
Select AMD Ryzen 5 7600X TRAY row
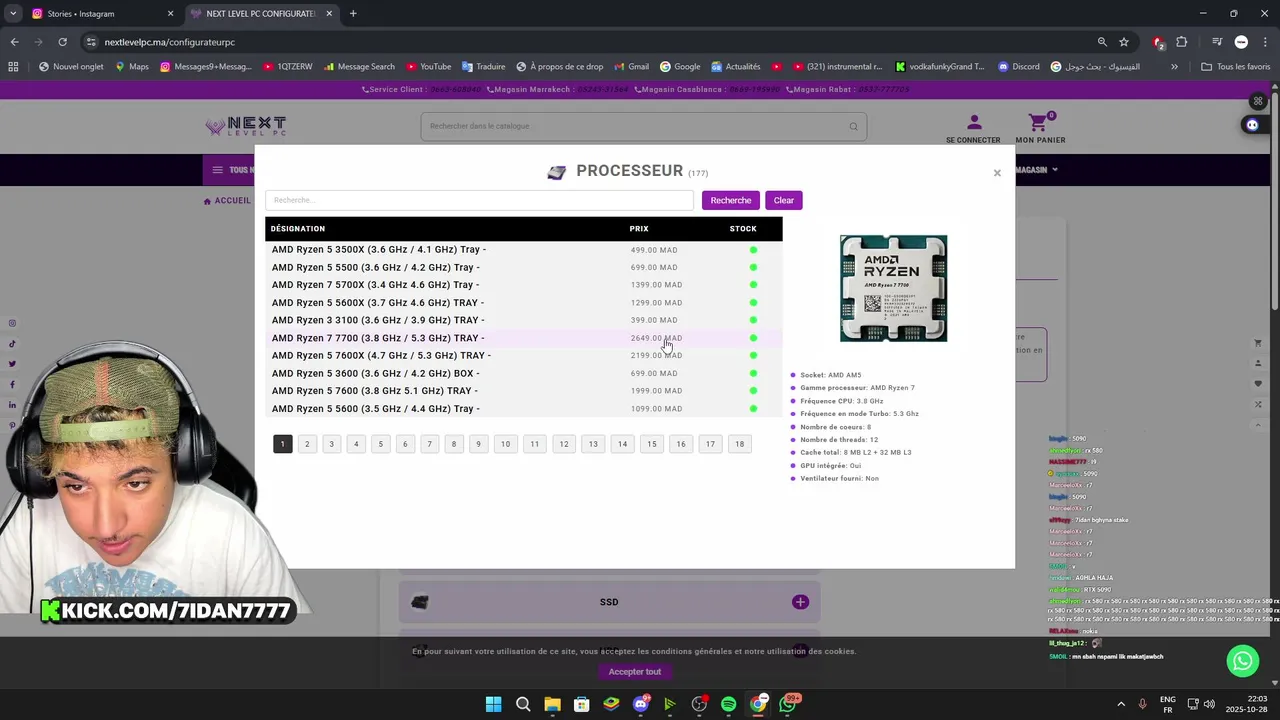523,355
